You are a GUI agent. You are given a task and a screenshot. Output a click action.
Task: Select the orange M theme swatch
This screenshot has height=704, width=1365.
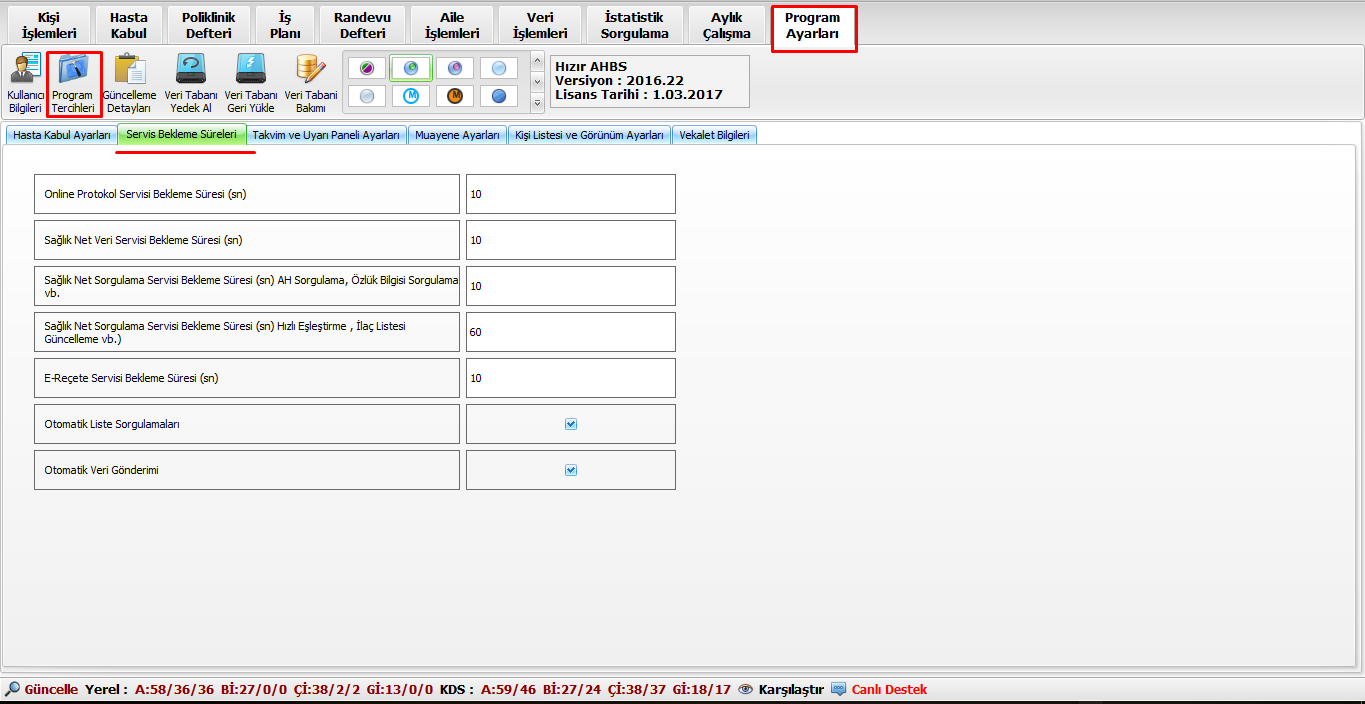[x=455, y=96]
